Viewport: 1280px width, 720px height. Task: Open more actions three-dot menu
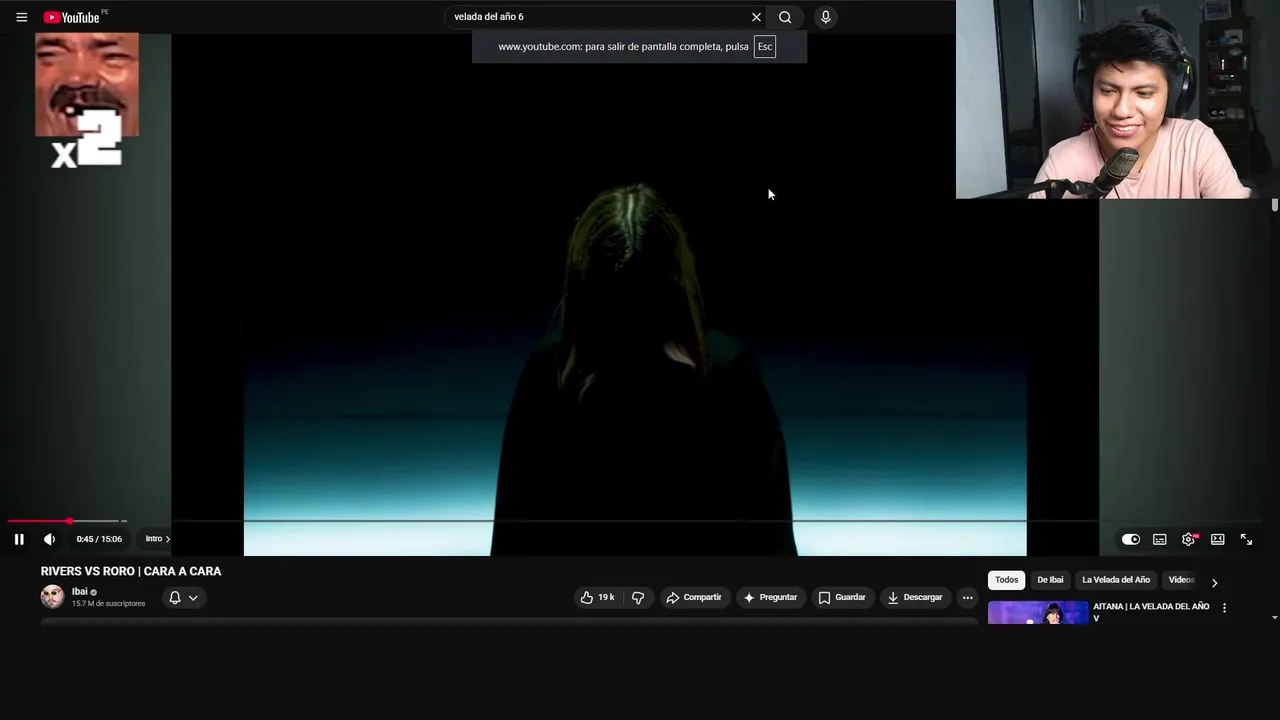[967, 597]
